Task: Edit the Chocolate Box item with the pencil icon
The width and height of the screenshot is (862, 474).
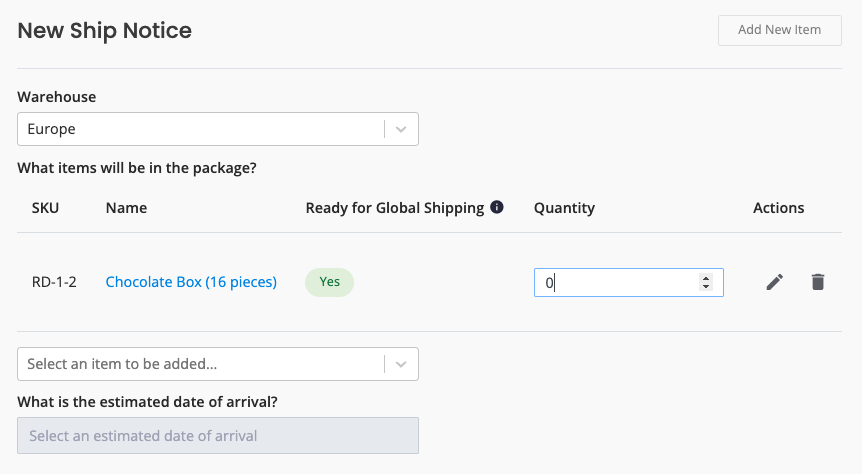Action: 775,282
